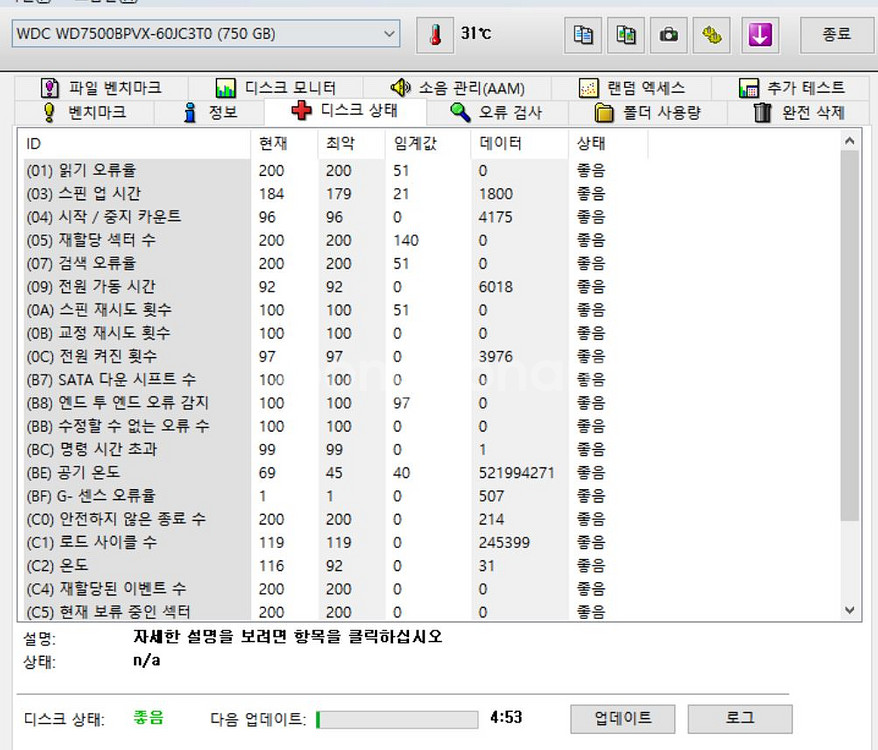Click the copy info to clipboard icon
The height and width of the screenshot is (750, 878).
click(x=583, y=35)
